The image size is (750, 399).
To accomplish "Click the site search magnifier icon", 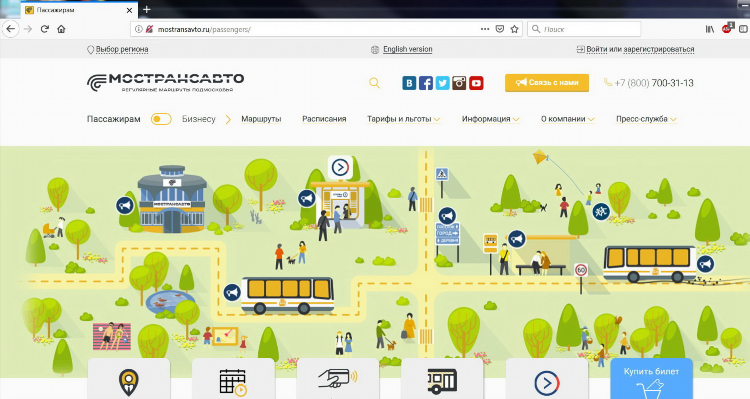I will click(375, 83).
